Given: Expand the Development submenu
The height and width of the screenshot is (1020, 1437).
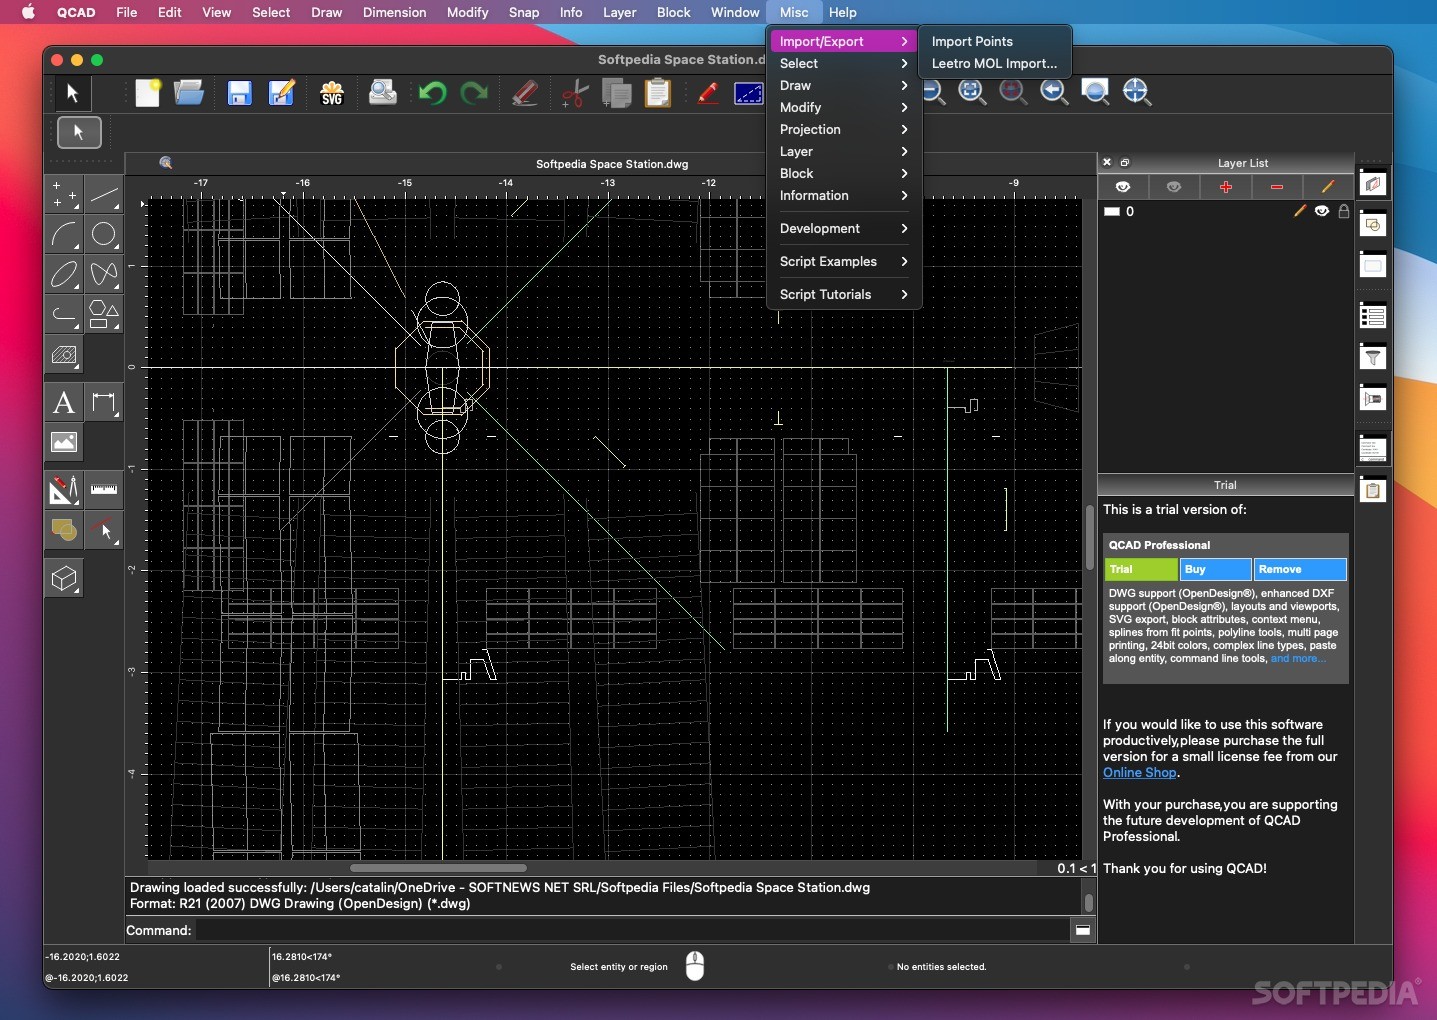Looking at the screenshot, I should coord(843,228).
